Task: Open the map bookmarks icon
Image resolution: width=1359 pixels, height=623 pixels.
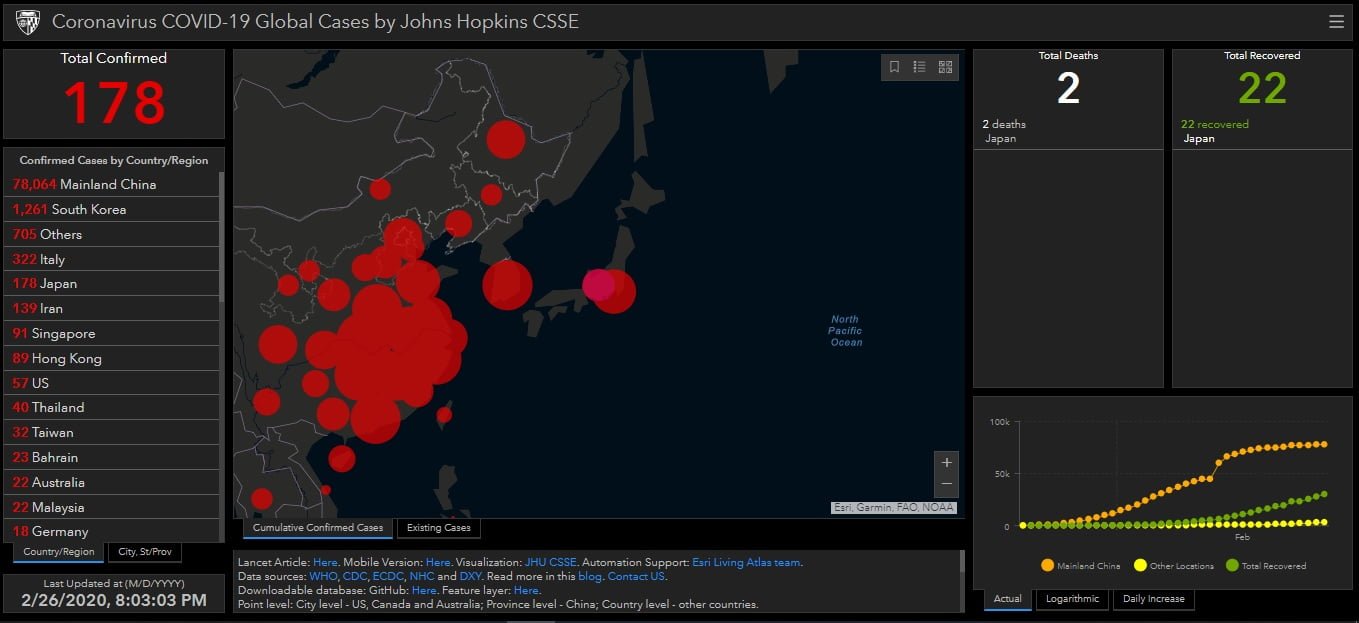Action: click(894, 67)
